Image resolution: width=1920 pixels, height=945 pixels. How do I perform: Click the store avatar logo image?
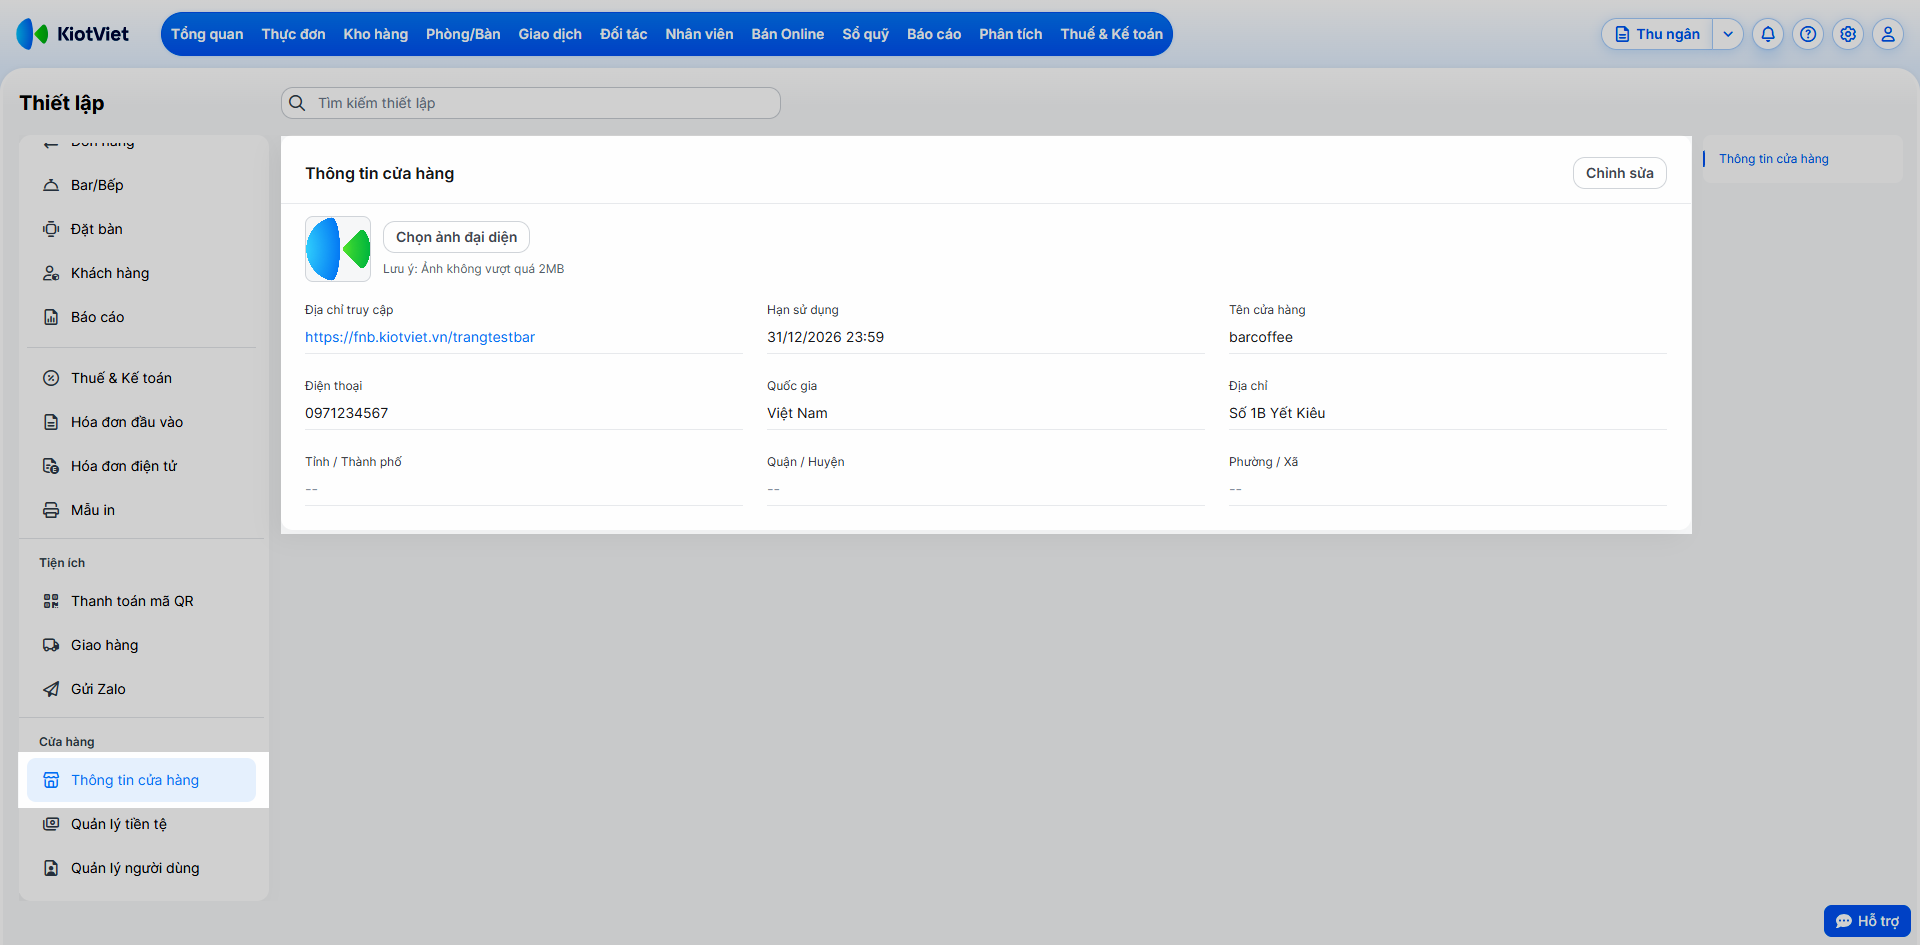click(x=338, y=249)
